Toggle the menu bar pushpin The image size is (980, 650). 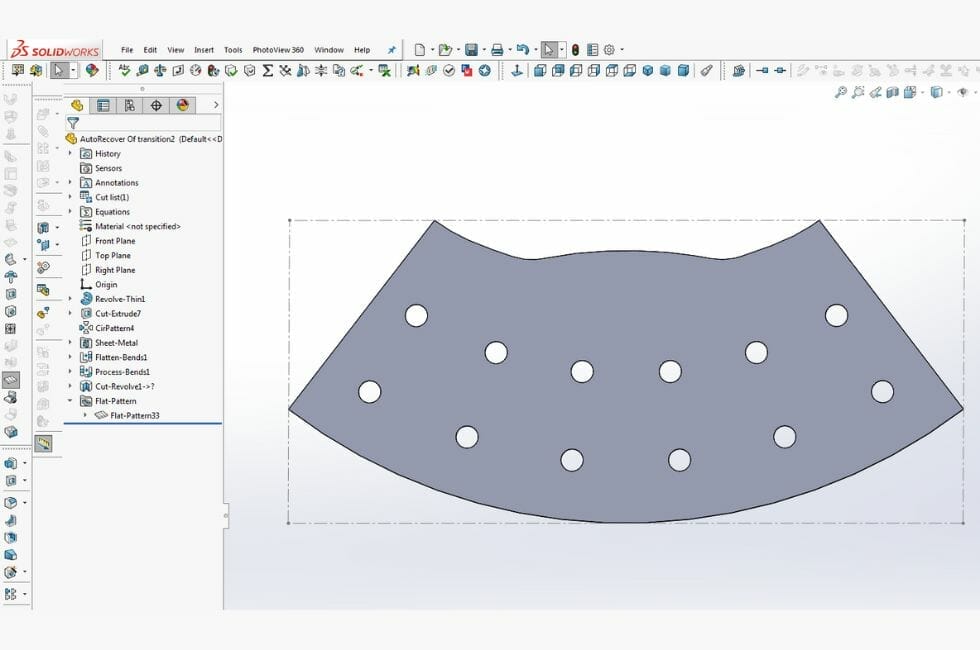tap(391, 49)
